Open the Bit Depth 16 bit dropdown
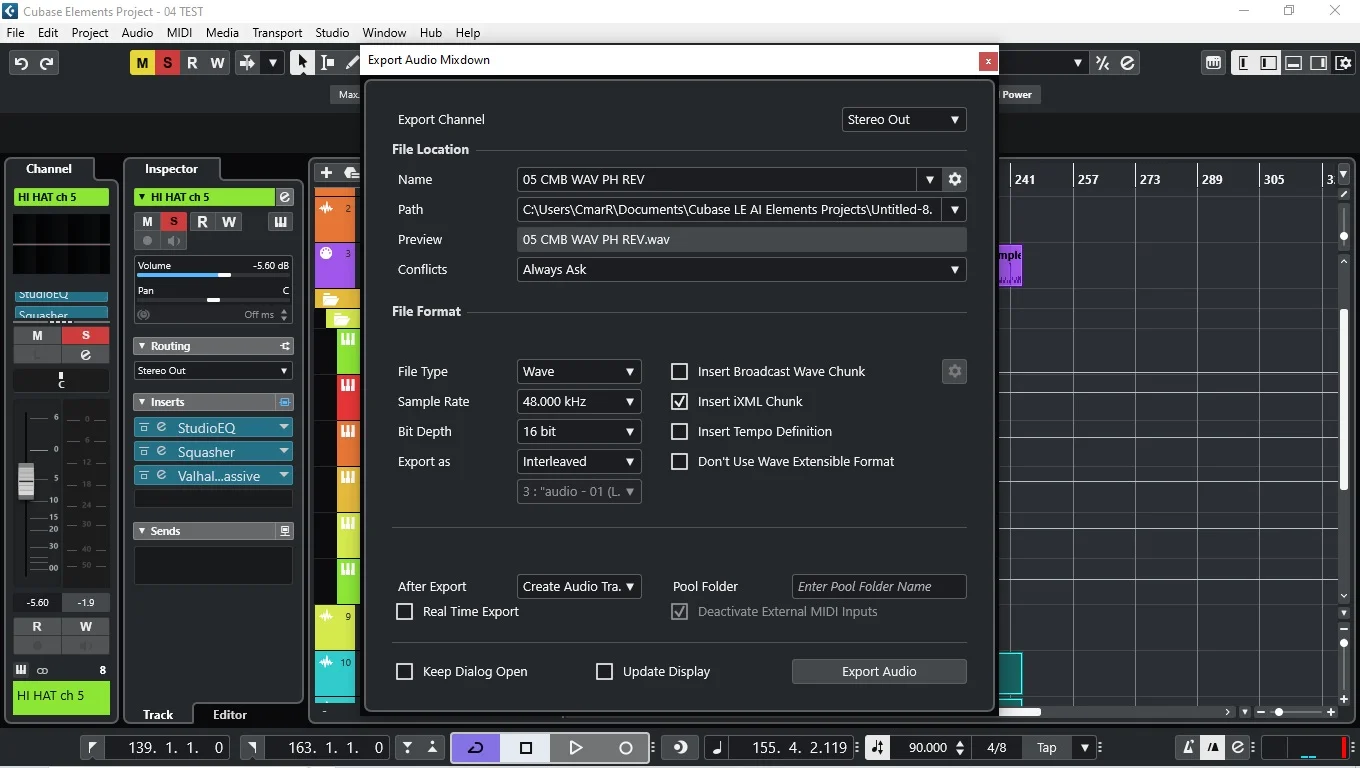 [x=578, y=431]
